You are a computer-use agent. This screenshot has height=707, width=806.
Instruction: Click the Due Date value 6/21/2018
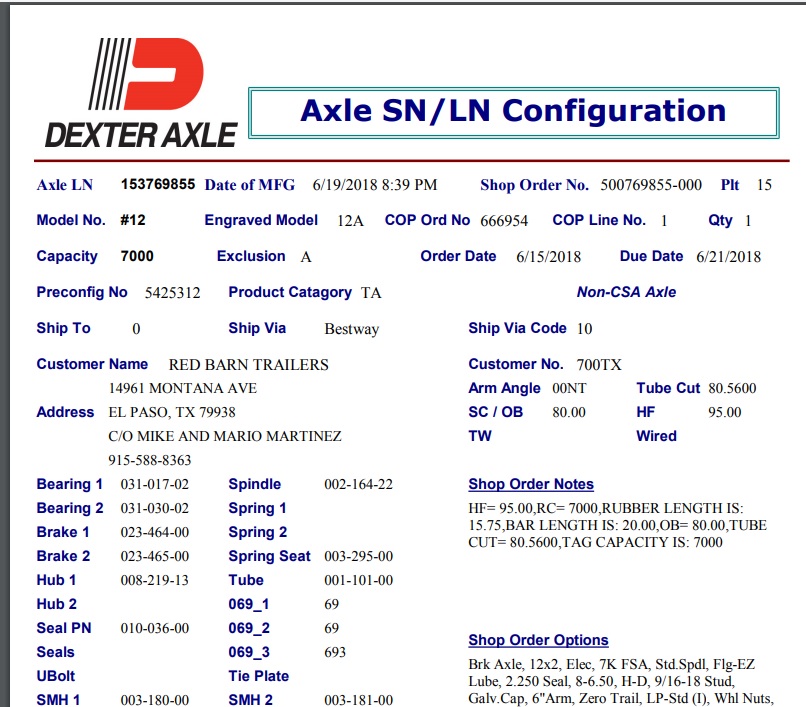(x=728, y=257)
